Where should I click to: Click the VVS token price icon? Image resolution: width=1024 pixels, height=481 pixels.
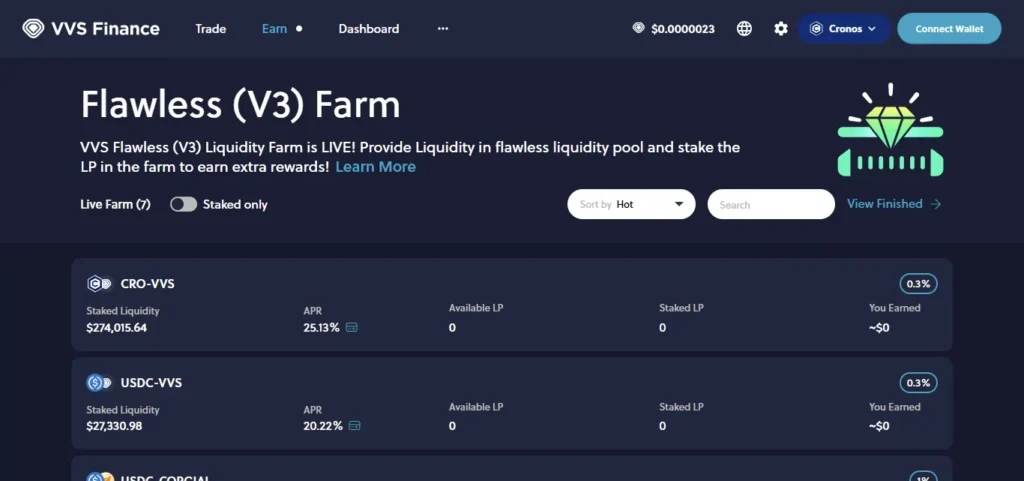[x=638, y=28]
